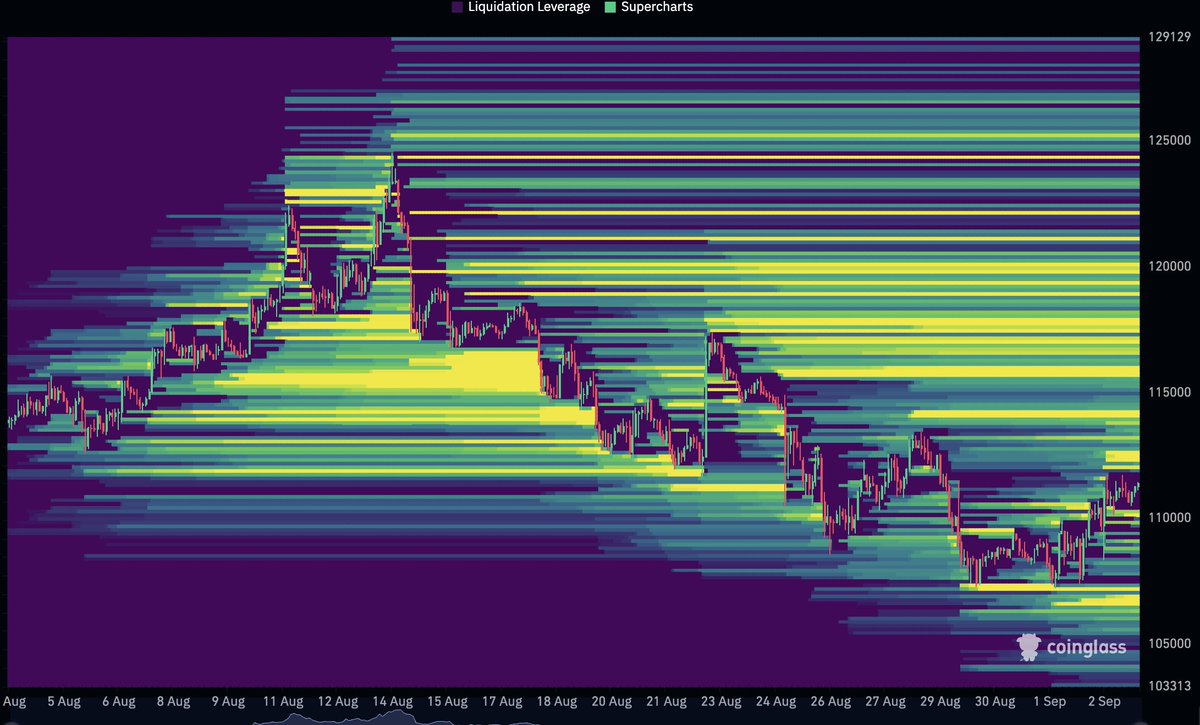
Task: Click the 8 Aug date label
Action: (x=173, y=701)
